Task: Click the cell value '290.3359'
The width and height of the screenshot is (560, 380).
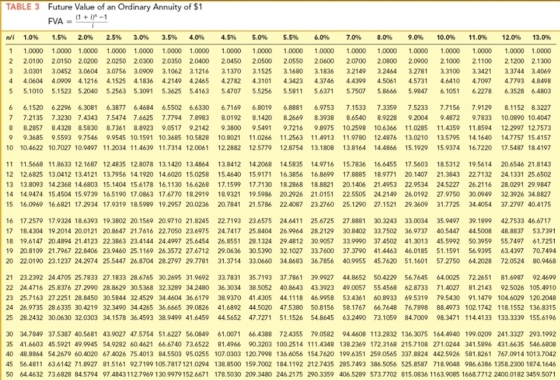Action: pos(321,375)
